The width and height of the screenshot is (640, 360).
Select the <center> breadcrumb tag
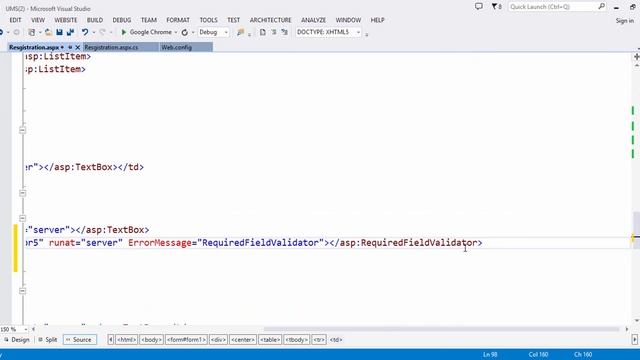[x=243, y=340]
